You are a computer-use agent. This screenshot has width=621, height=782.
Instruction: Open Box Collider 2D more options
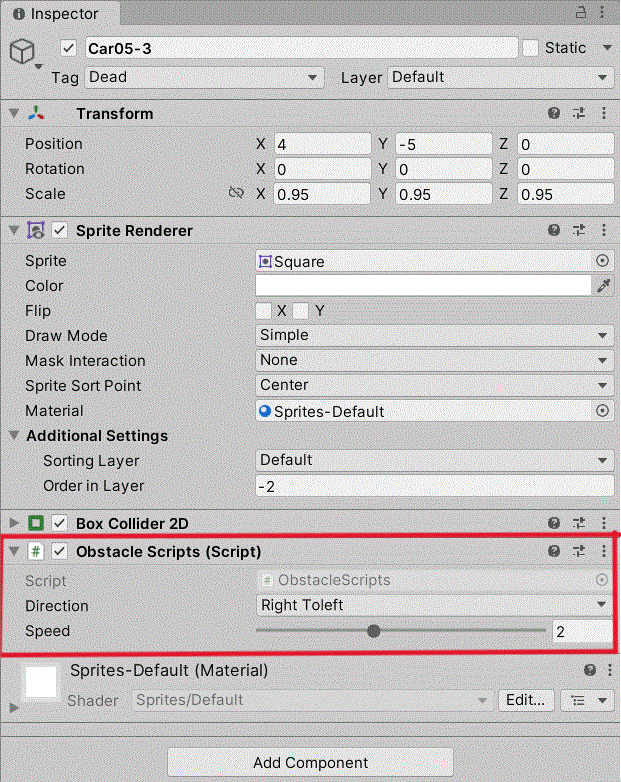pyautogui.click(x=604, y=523)
